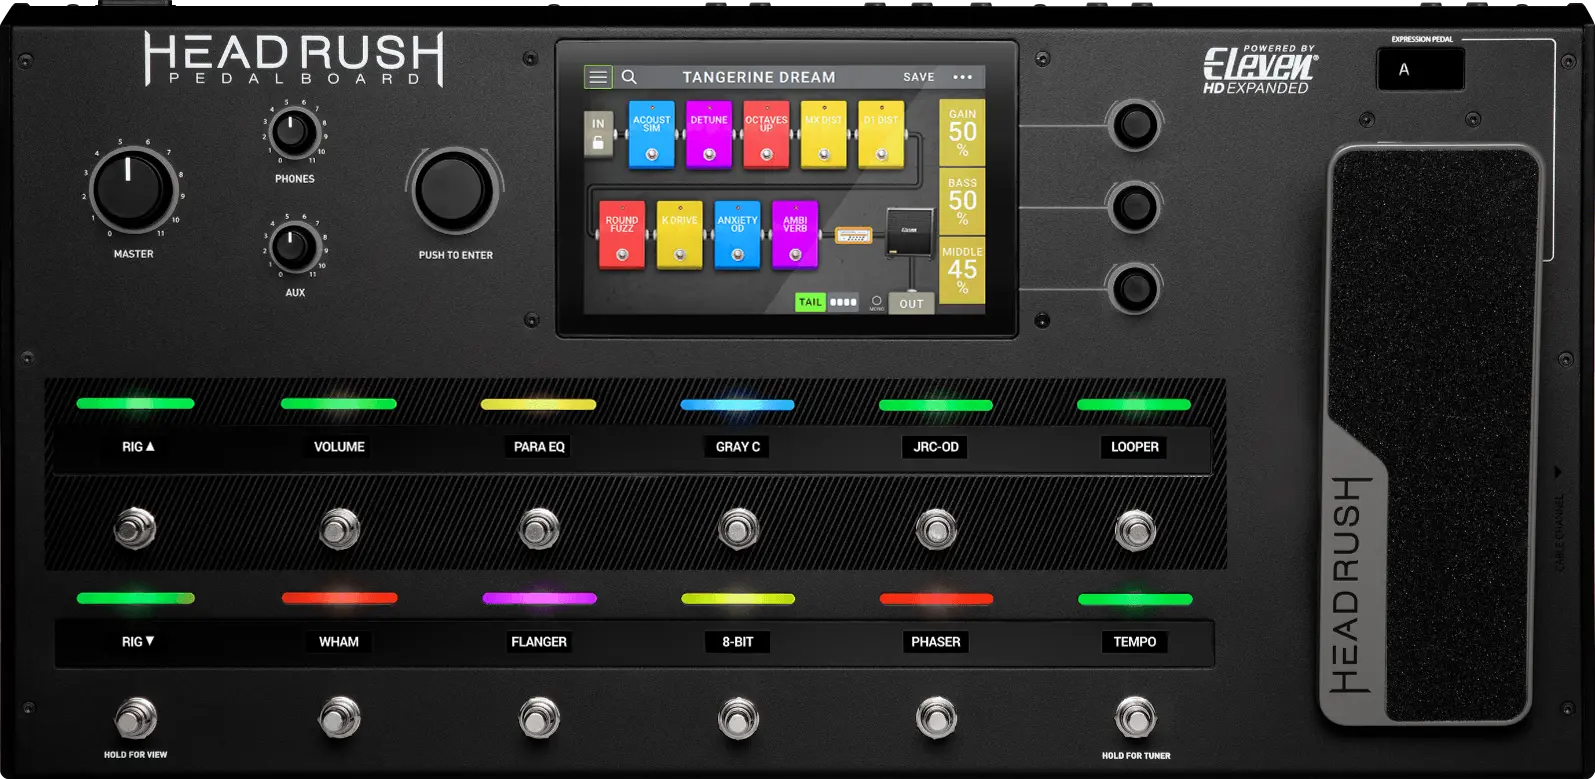1595x779 pixels.
Task: Tap the magnifying glass search icon
Action: (x=629, y=77)
